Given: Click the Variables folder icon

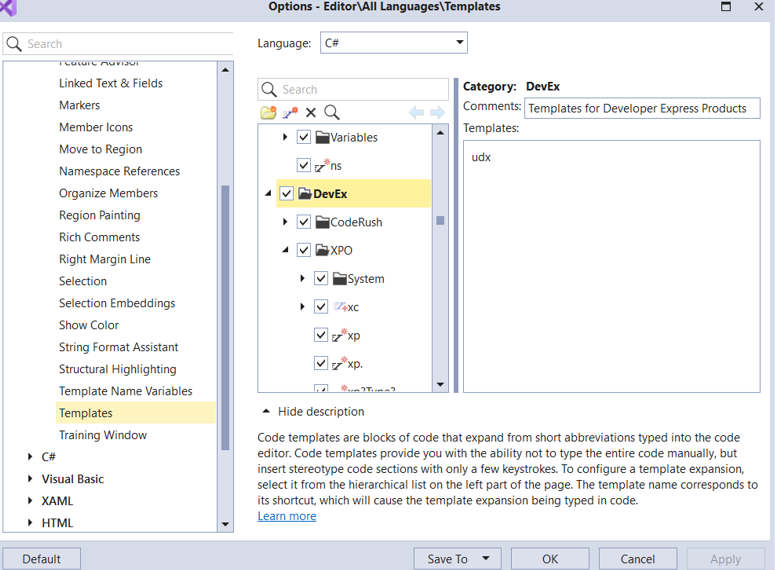Looking at the screenshot, I should coord(322,137).
